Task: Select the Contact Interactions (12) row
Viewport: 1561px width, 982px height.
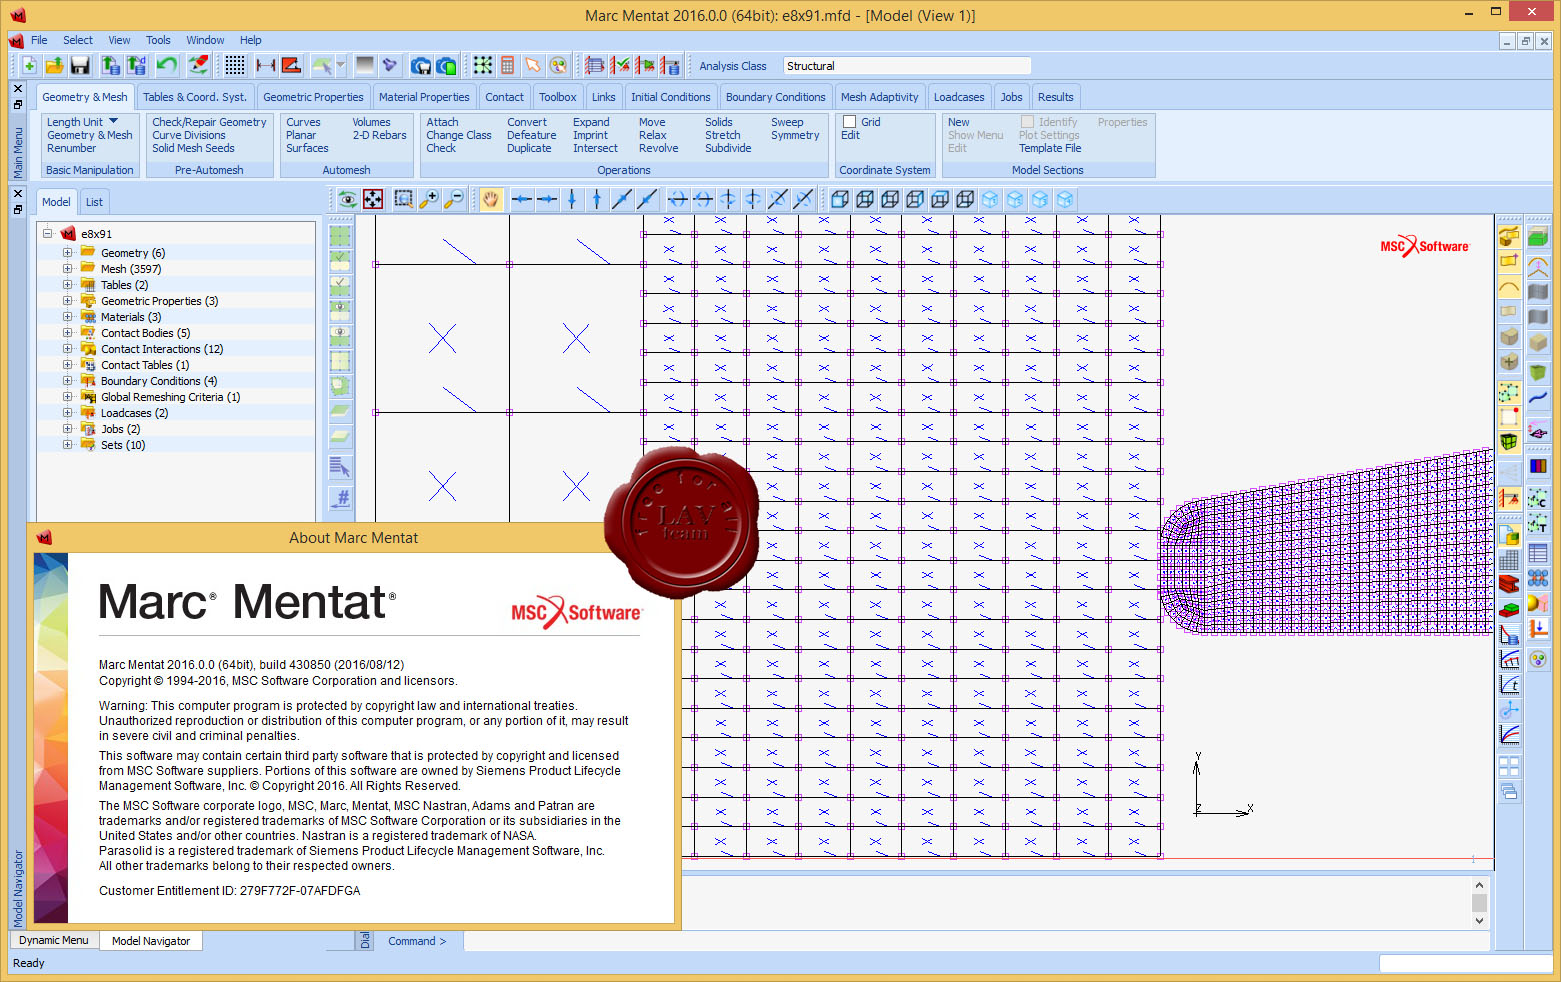Action: click(x=176, y=349)
